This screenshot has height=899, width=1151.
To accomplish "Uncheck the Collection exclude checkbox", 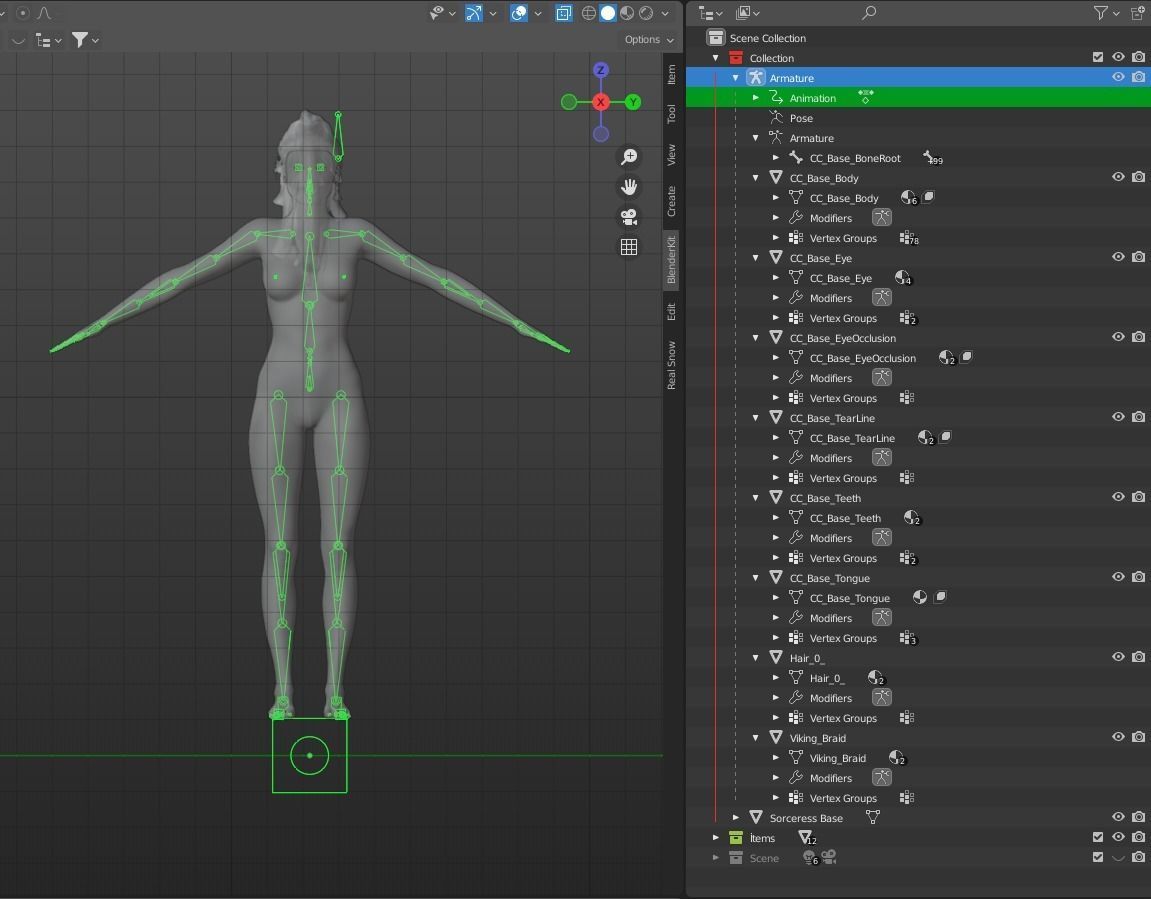I will point(1097,57).
